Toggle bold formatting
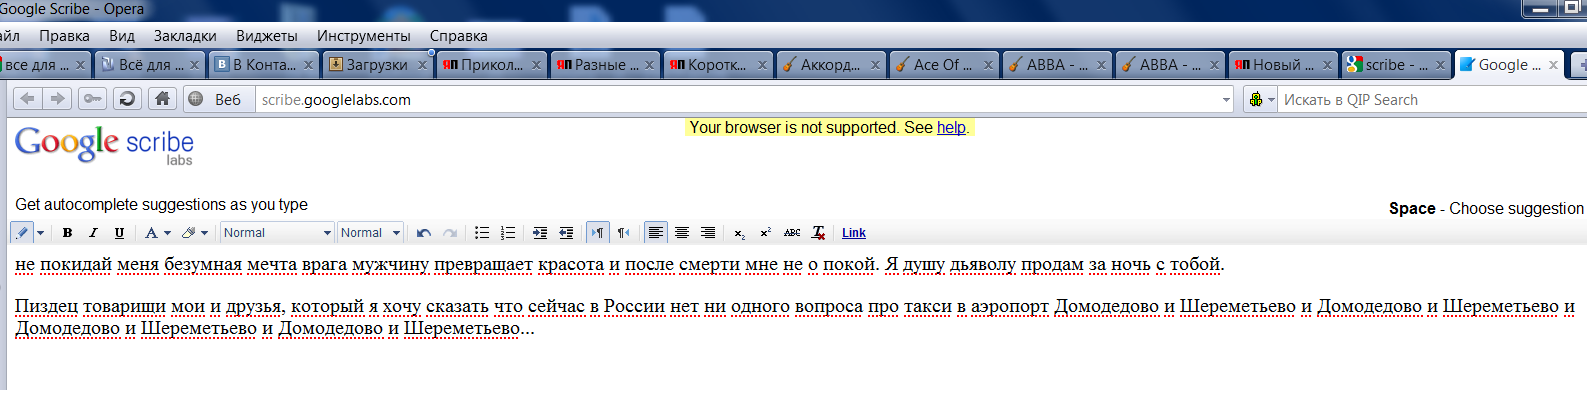1587x399 pixels. point(67,232)
